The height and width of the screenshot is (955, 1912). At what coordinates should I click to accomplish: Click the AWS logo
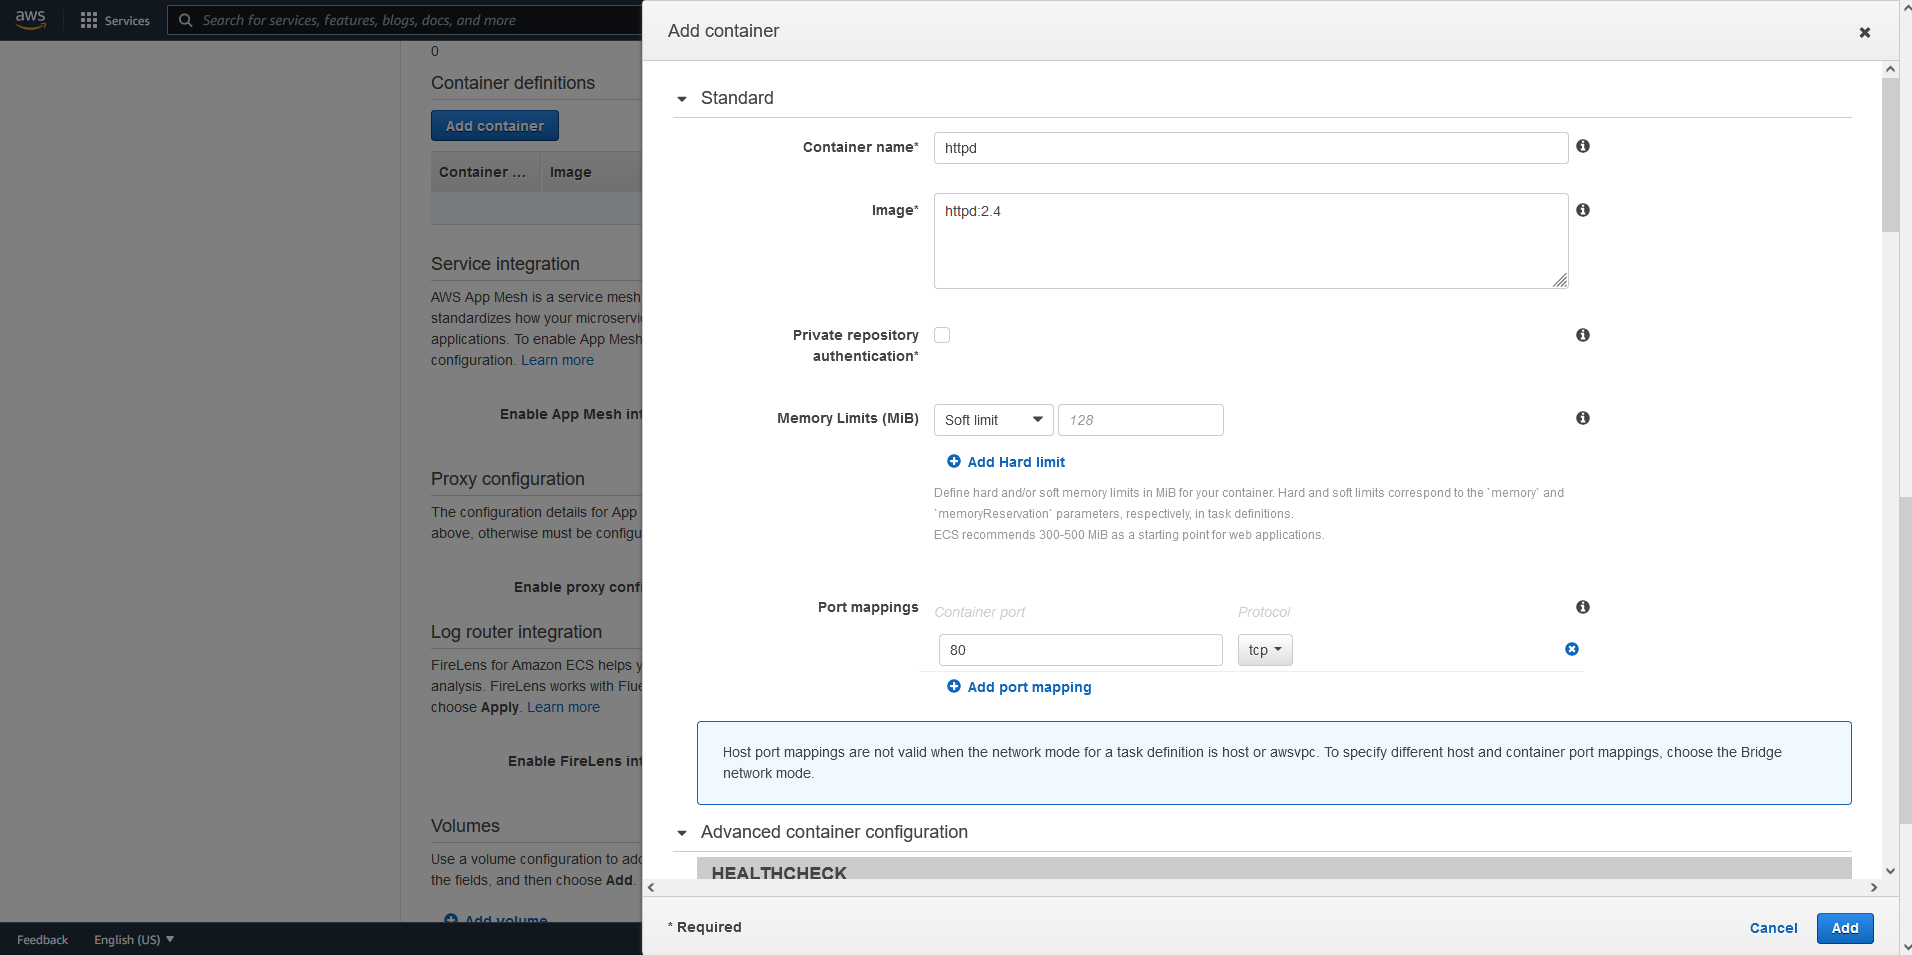30,20
